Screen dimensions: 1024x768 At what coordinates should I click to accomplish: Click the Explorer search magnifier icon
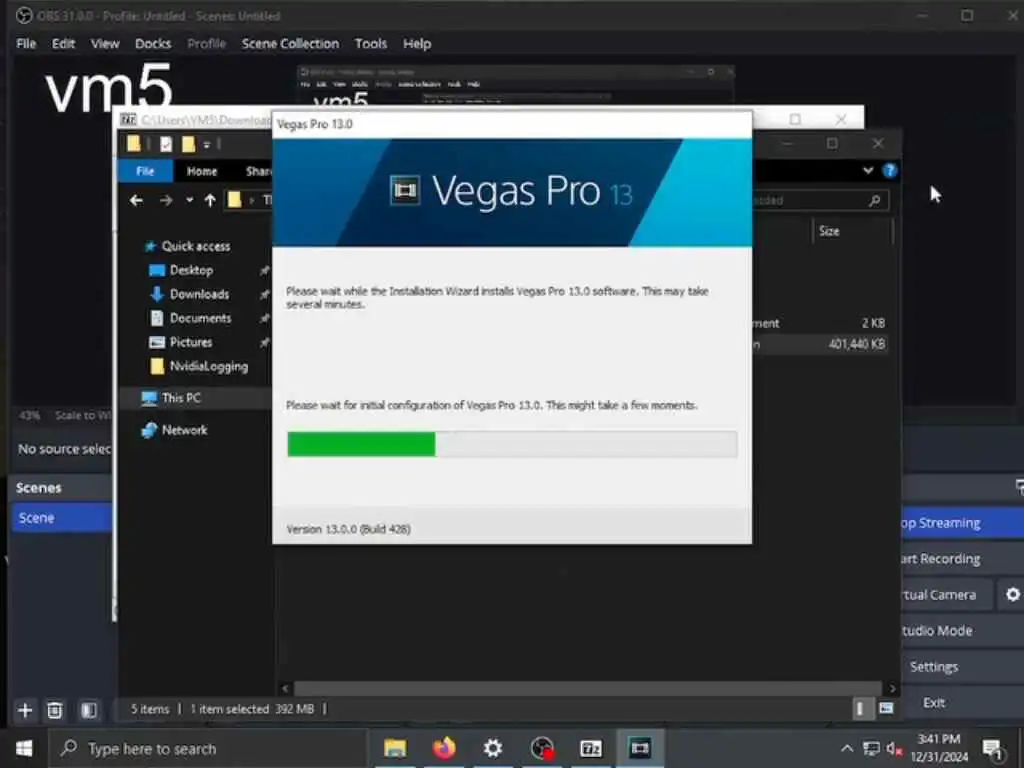click(x=874, y=200)
